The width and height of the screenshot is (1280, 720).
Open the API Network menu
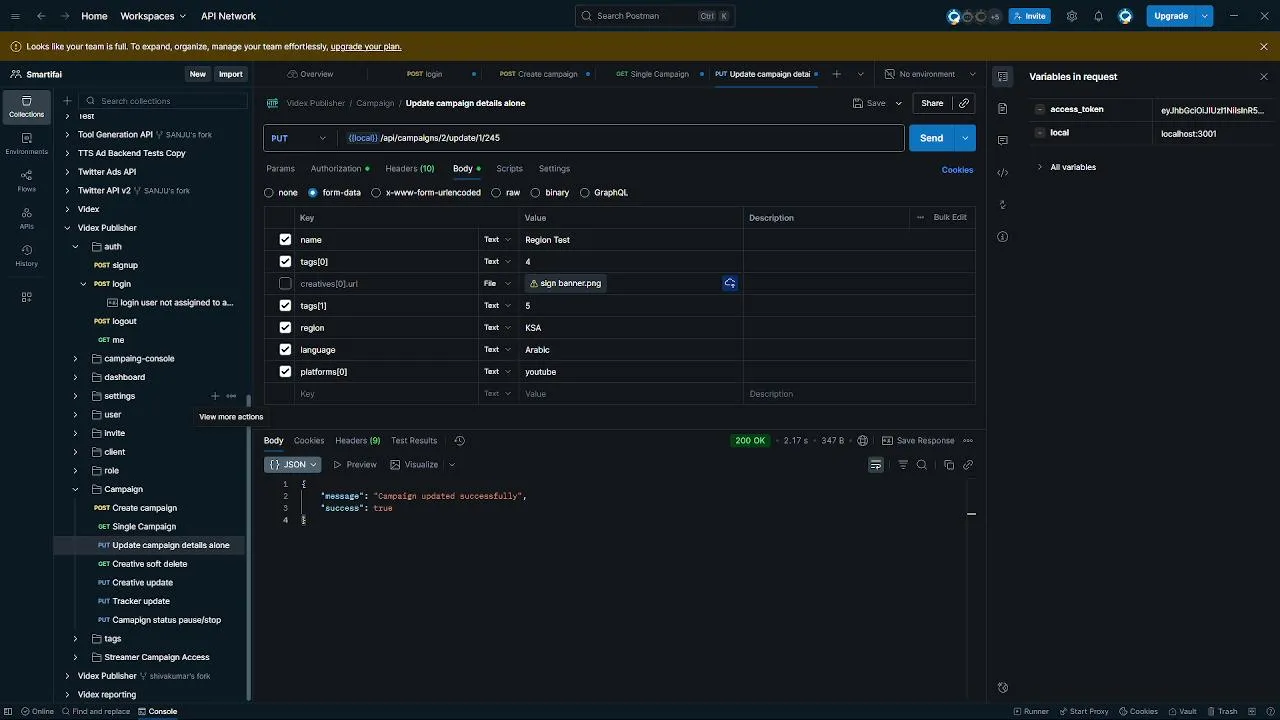pyautogui.click(x=228, y=16)
